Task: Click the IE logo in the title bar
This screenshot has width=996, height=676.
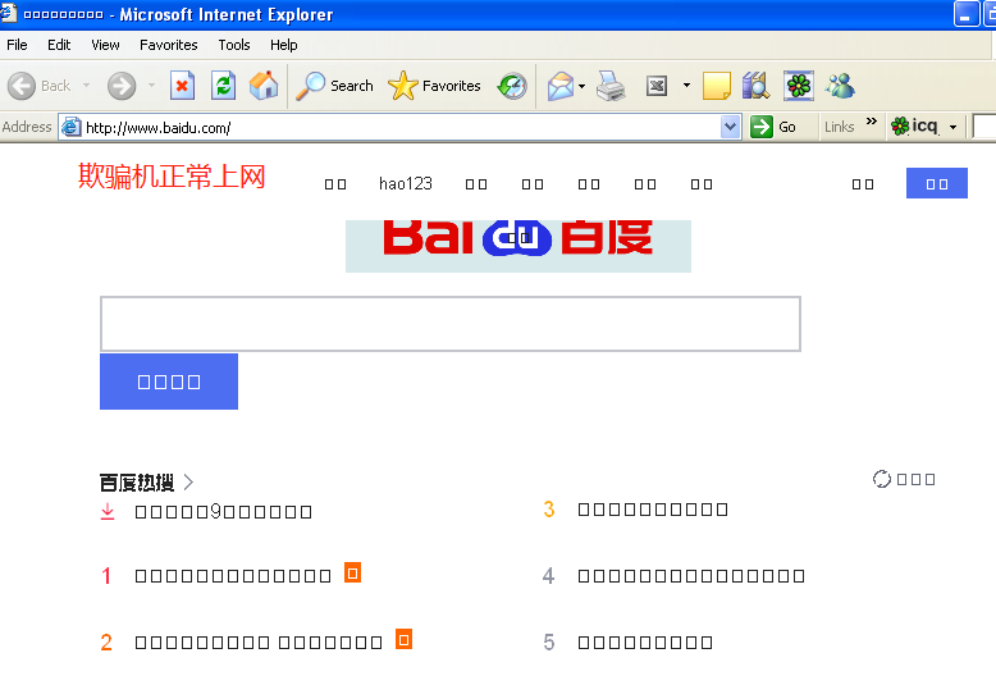Action: [x=8, y=13]
